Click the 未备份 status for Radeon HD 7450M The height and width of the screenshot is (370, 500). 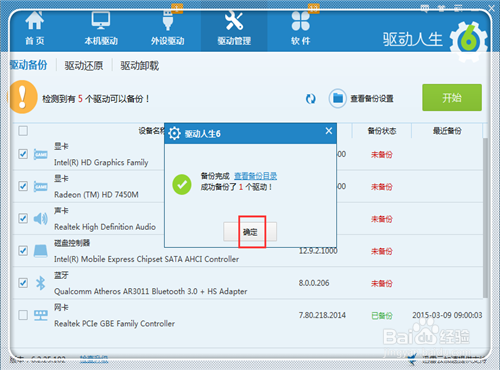click(382, 187)
